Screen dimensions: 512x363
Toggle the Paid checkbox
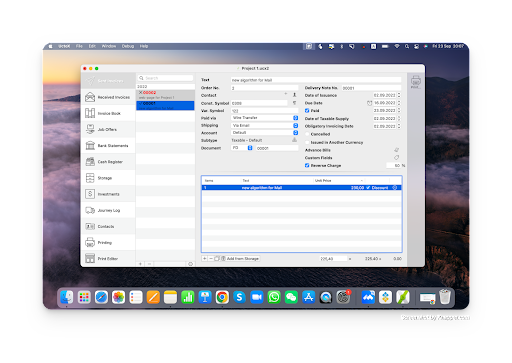coord(307,110)
